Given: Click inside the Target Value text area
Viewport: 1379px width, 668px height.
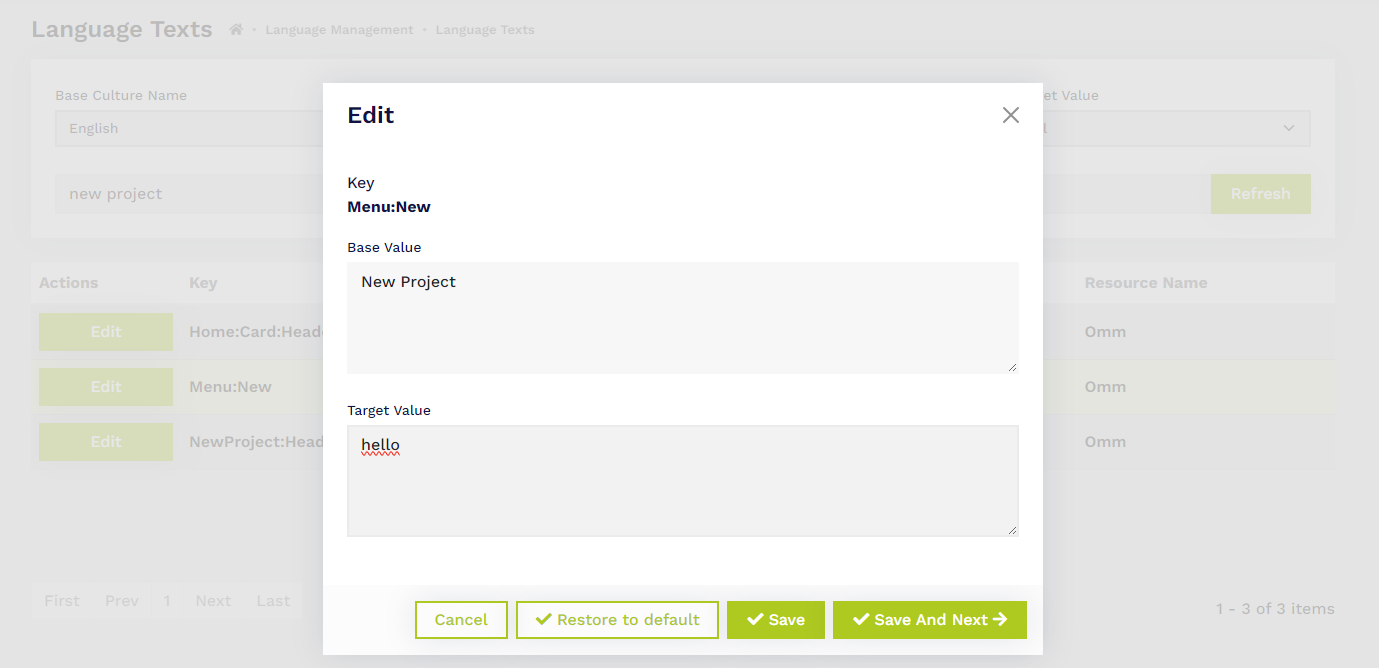Looking at the screenshot, I should click(x=682, y=481).
